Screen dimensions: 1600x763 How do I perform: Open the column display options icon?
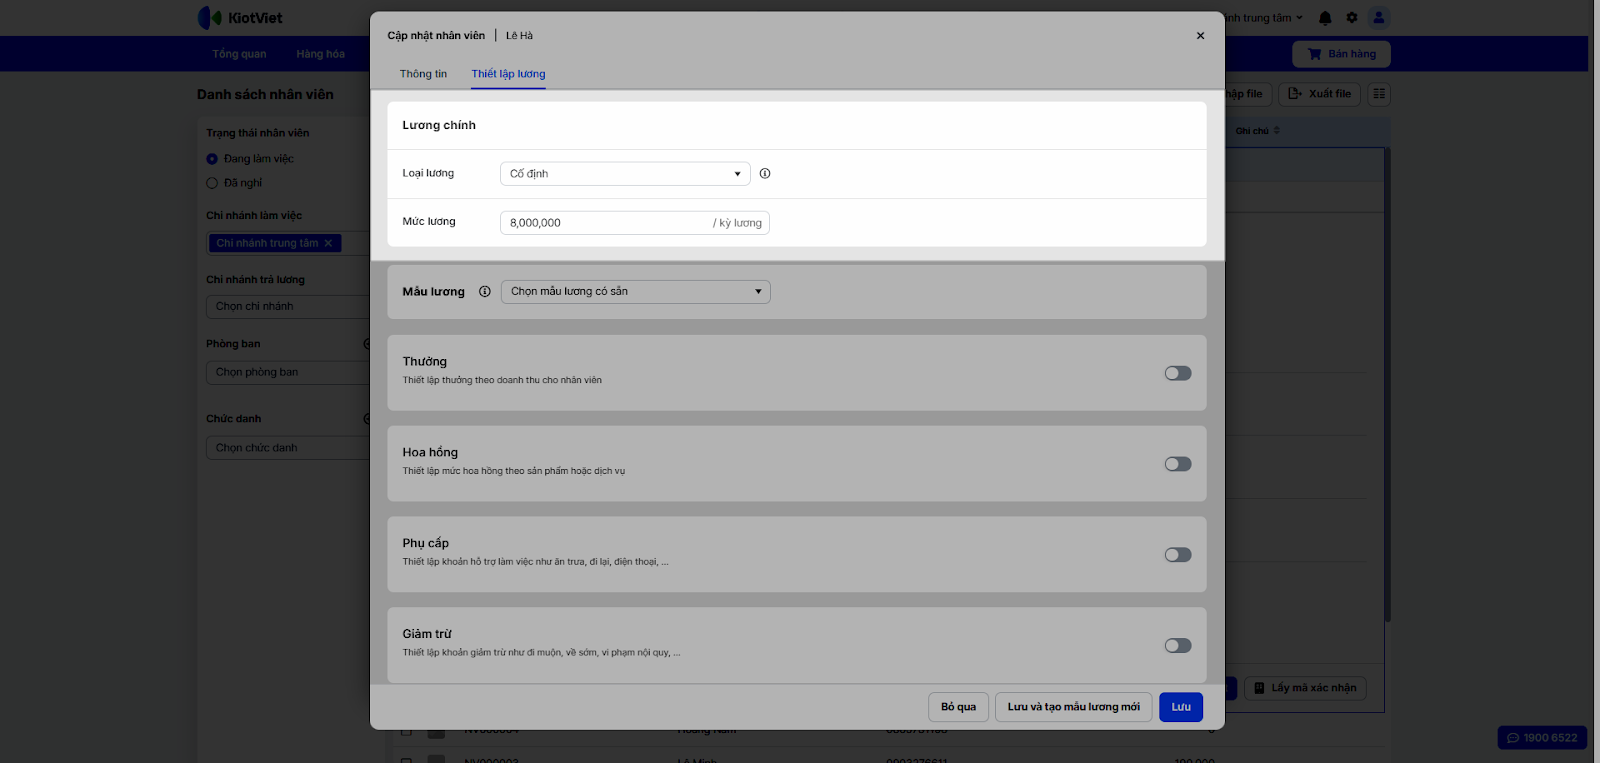pos(1379,94)
